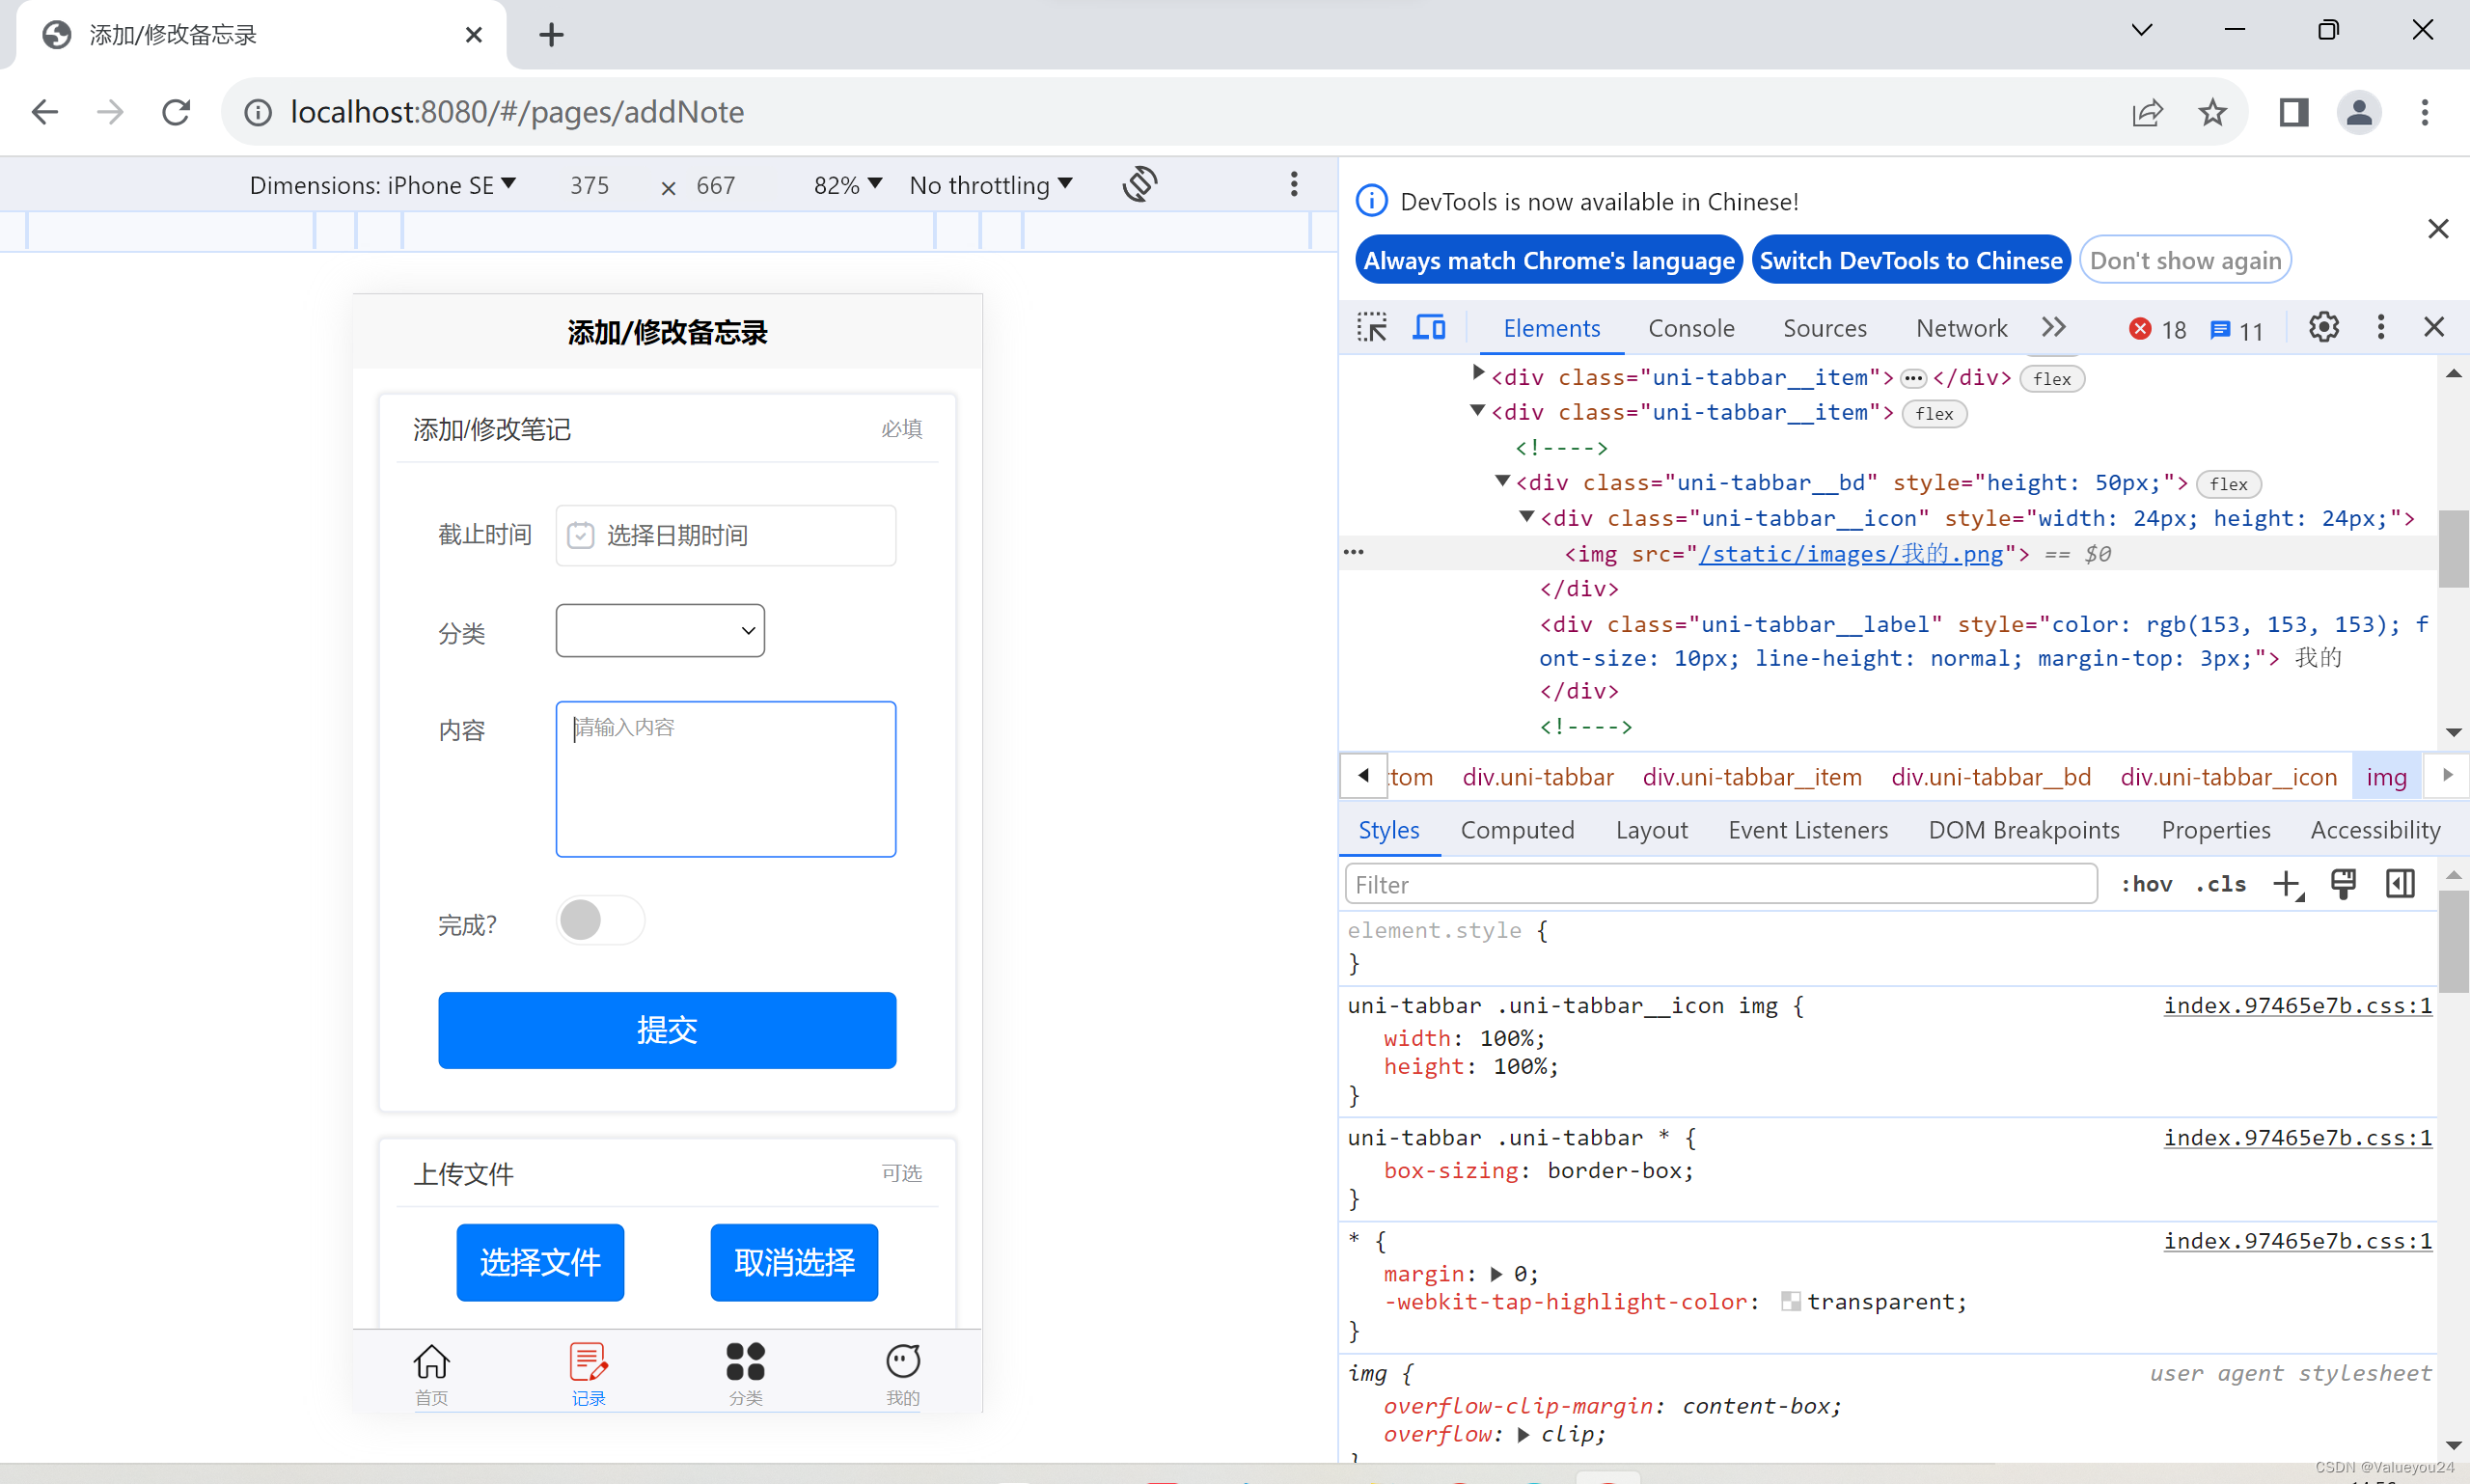Enable the DevTools Chinese language switch
The height and width of the screenshot is (1484, 2470).
click(x=1910, y=261)
